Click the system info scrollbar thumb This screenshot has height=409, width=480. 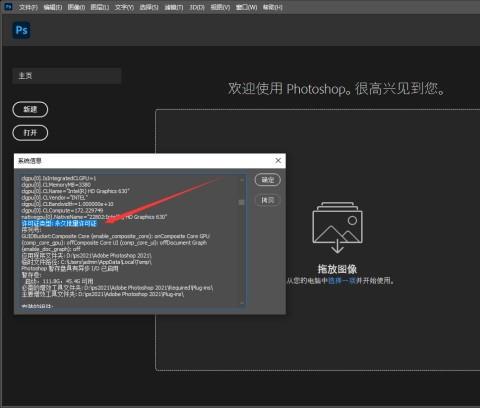[x=242, y=202]
